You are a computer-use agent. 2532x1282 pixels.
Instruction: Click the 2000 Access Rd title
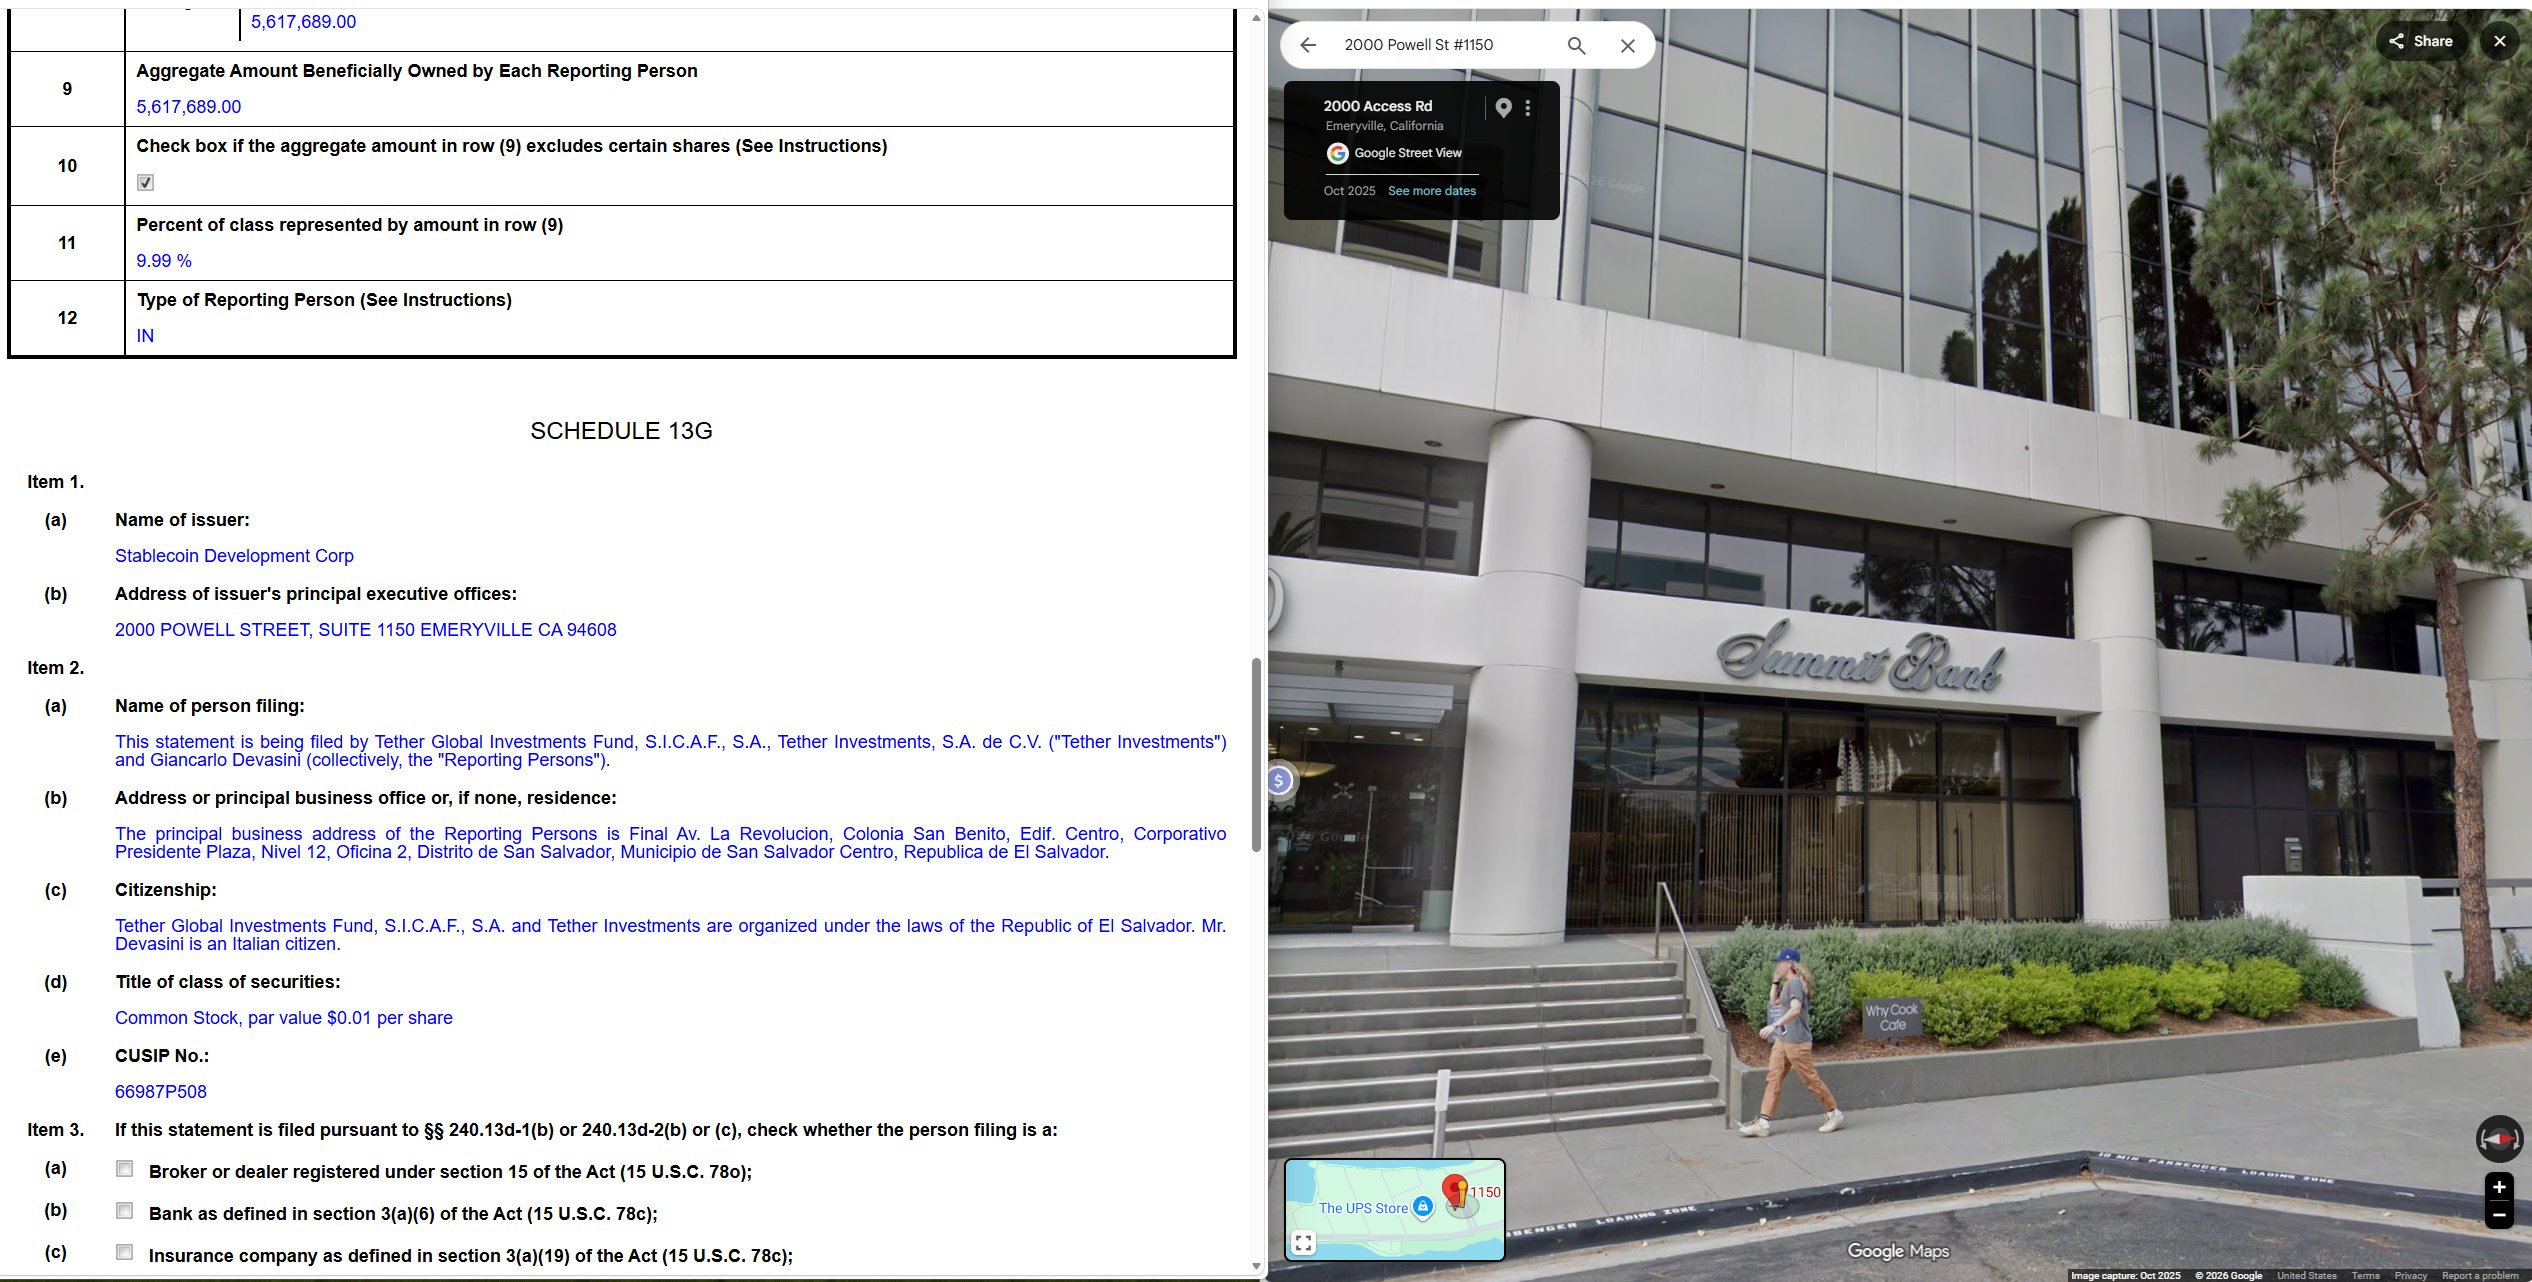[x=1377, y=106]
